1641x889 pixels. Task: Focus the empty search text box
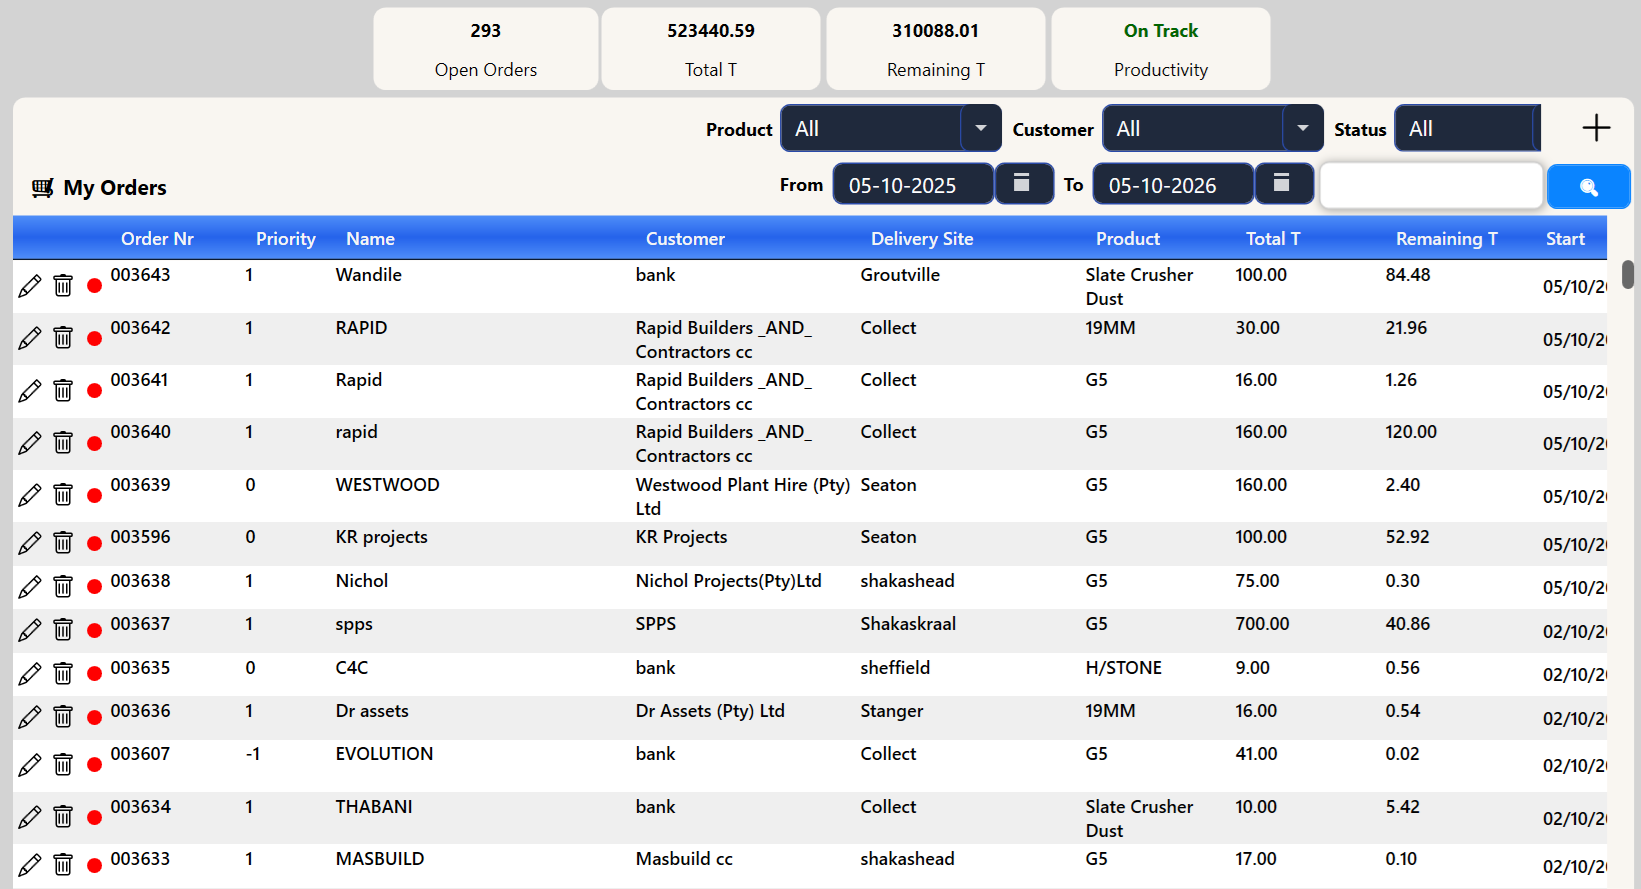(x=1431, y=185)
